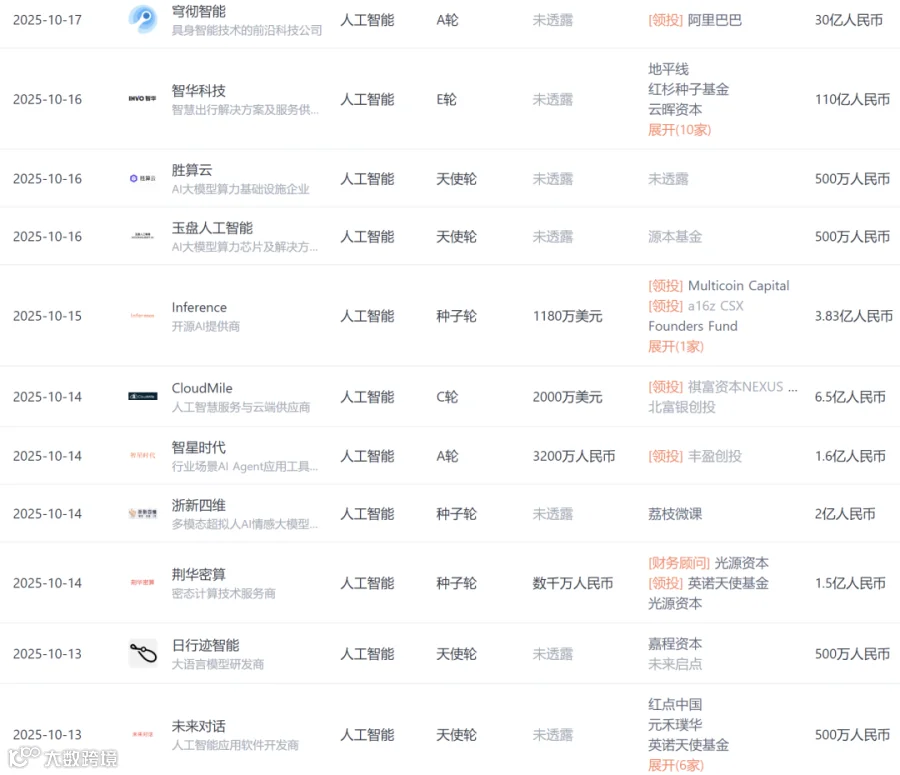Viewport: 900px width, 775px height.
Task: Open the 未来对话 company name link
Action: pyautogui.click(x=199, y=726)
